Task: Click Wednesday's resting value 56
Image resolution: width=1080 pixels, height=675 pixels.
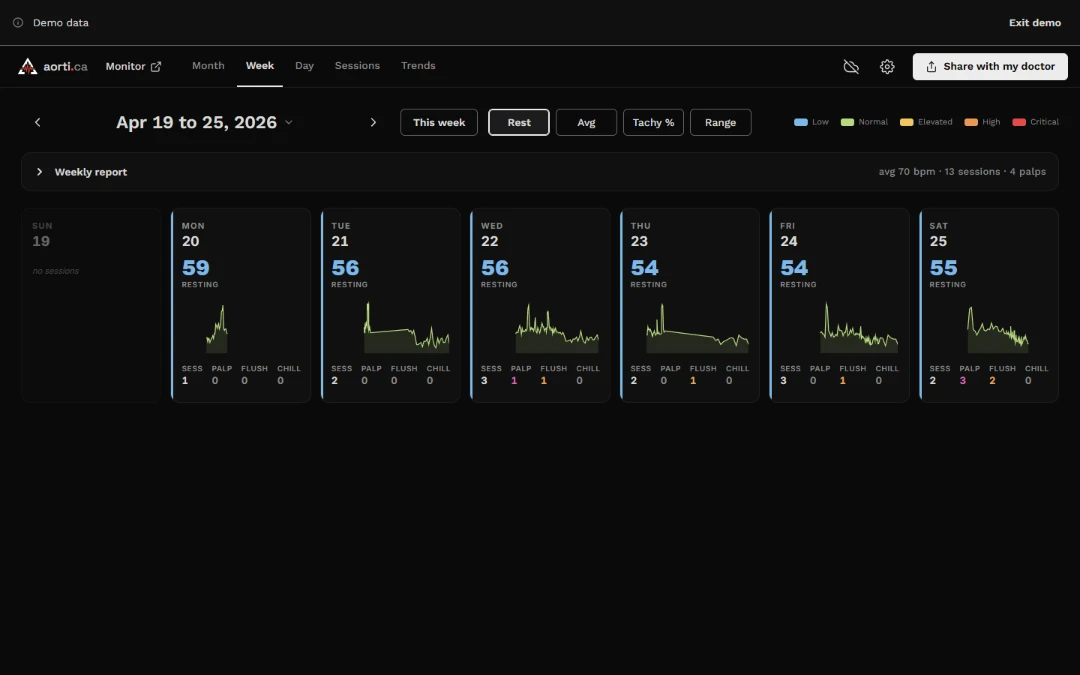Action: click(495, 267)
